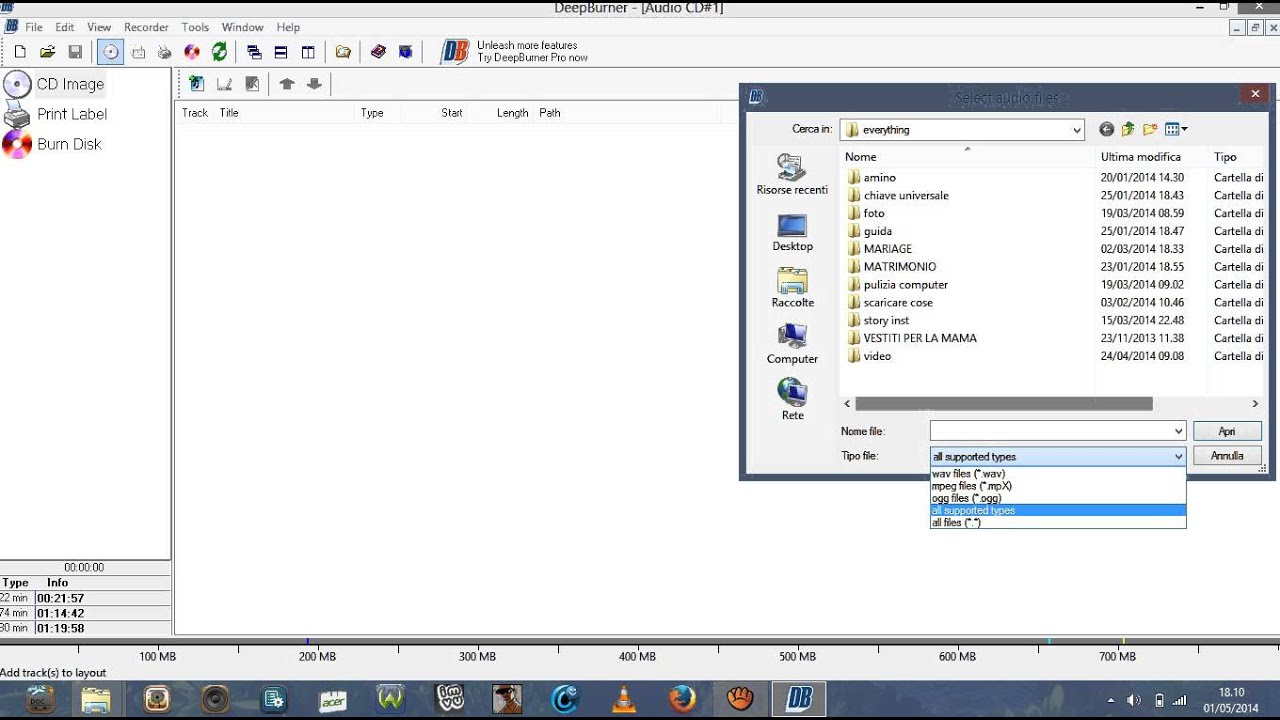Click the move track up arrow
This screenshot has width=1280, height=720.
[x=287, y=84]
